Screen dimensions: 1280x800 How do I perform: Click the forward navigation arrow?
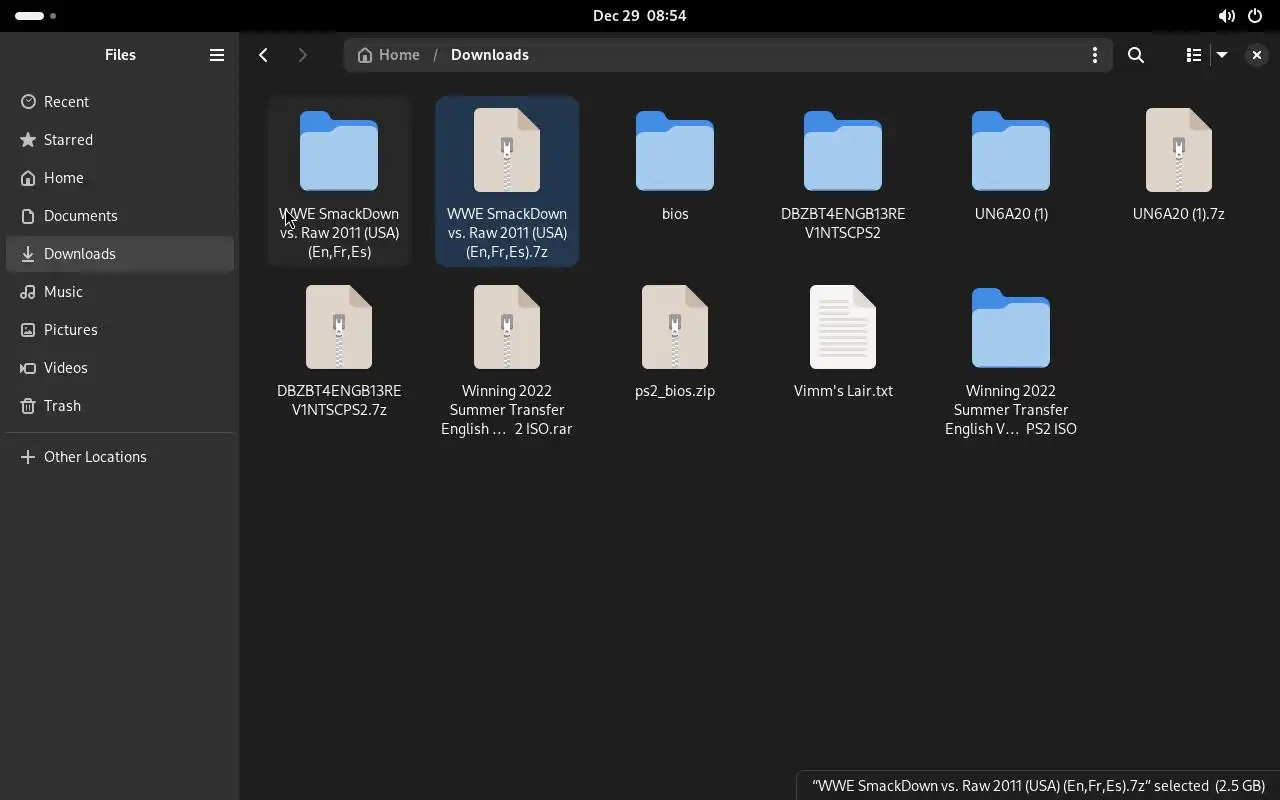pyautogui.click(x=302, y=55)
